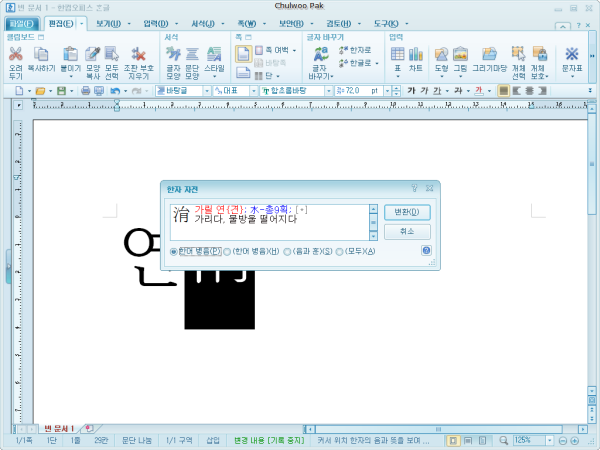Image resolution: width=600 pixels, height=450 pixels.
Task: Click the zoom in plus button
Action: pyautogui.click(x=575, y=440)
